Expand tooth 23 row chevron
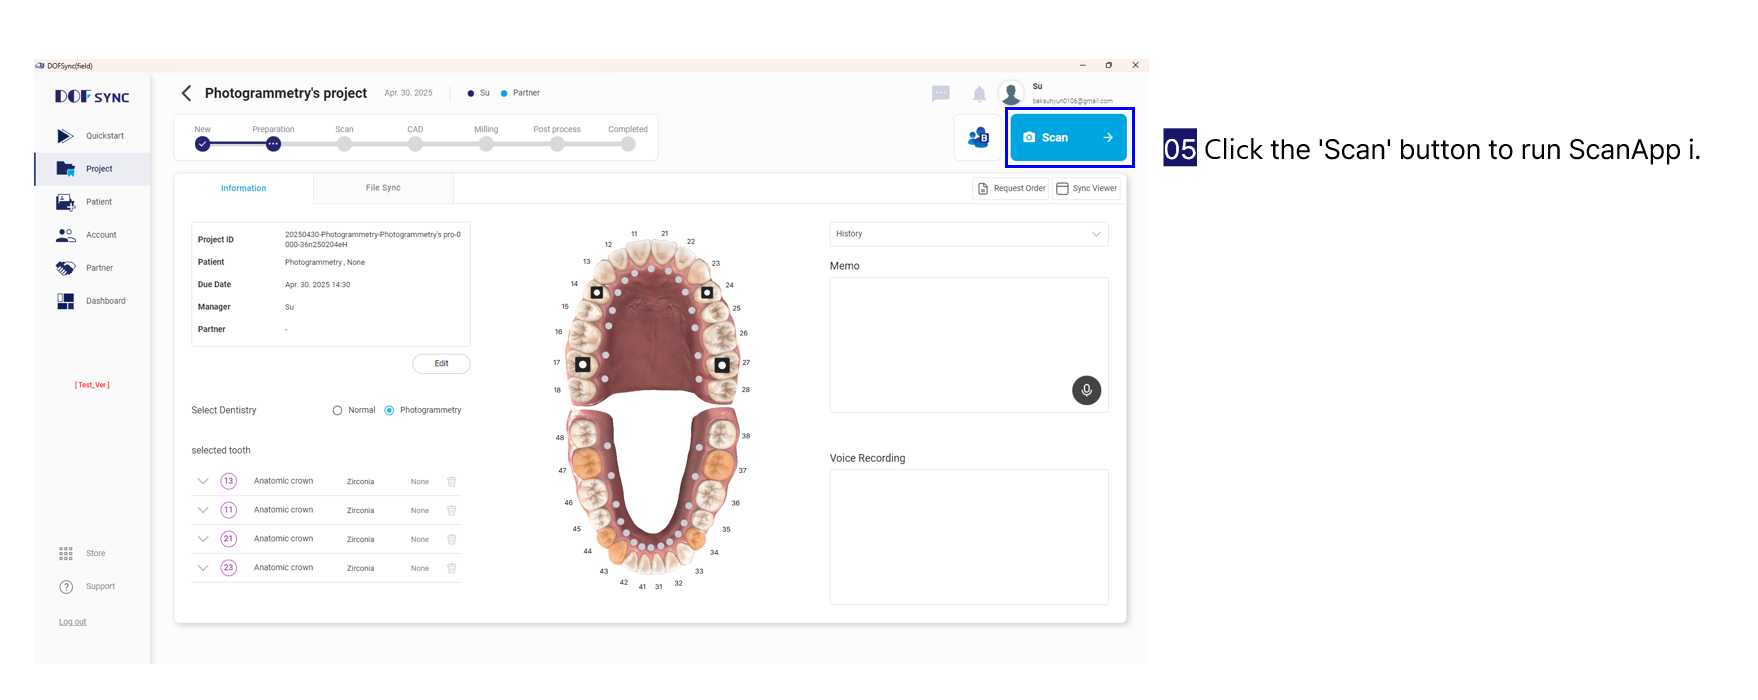 coord(203,568)
